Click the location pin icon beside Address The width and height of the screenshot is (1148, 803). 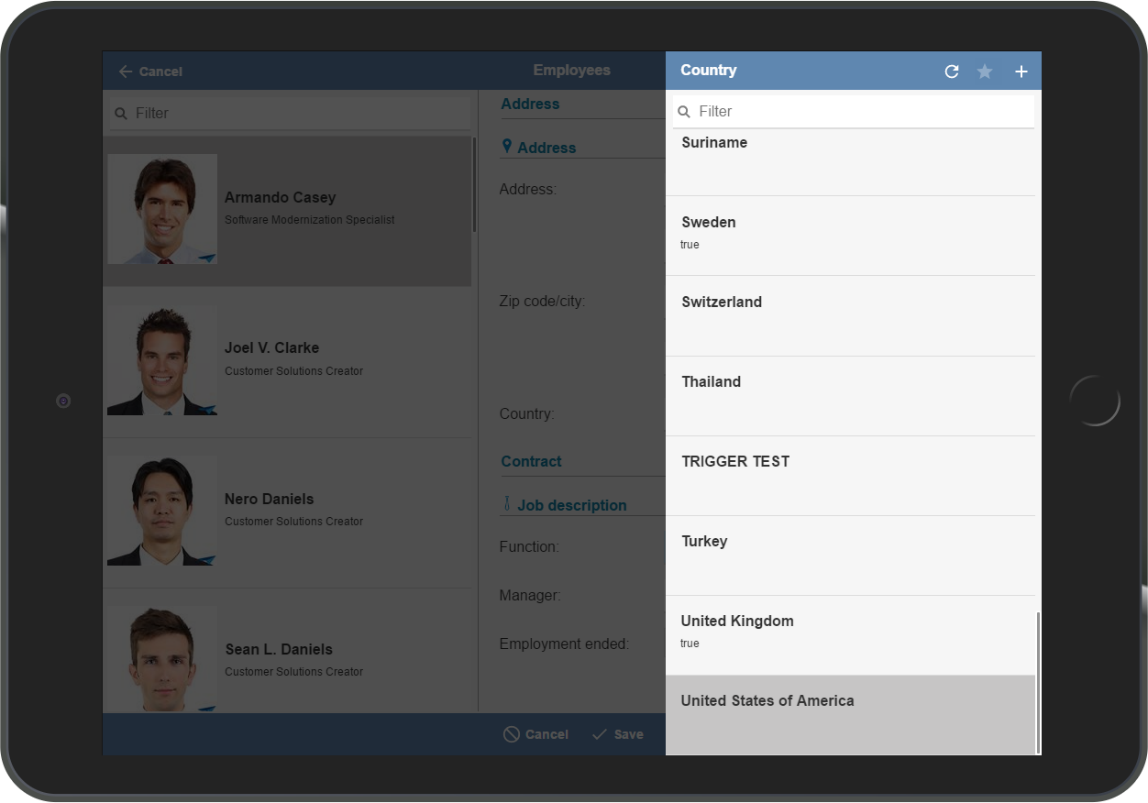507,147
